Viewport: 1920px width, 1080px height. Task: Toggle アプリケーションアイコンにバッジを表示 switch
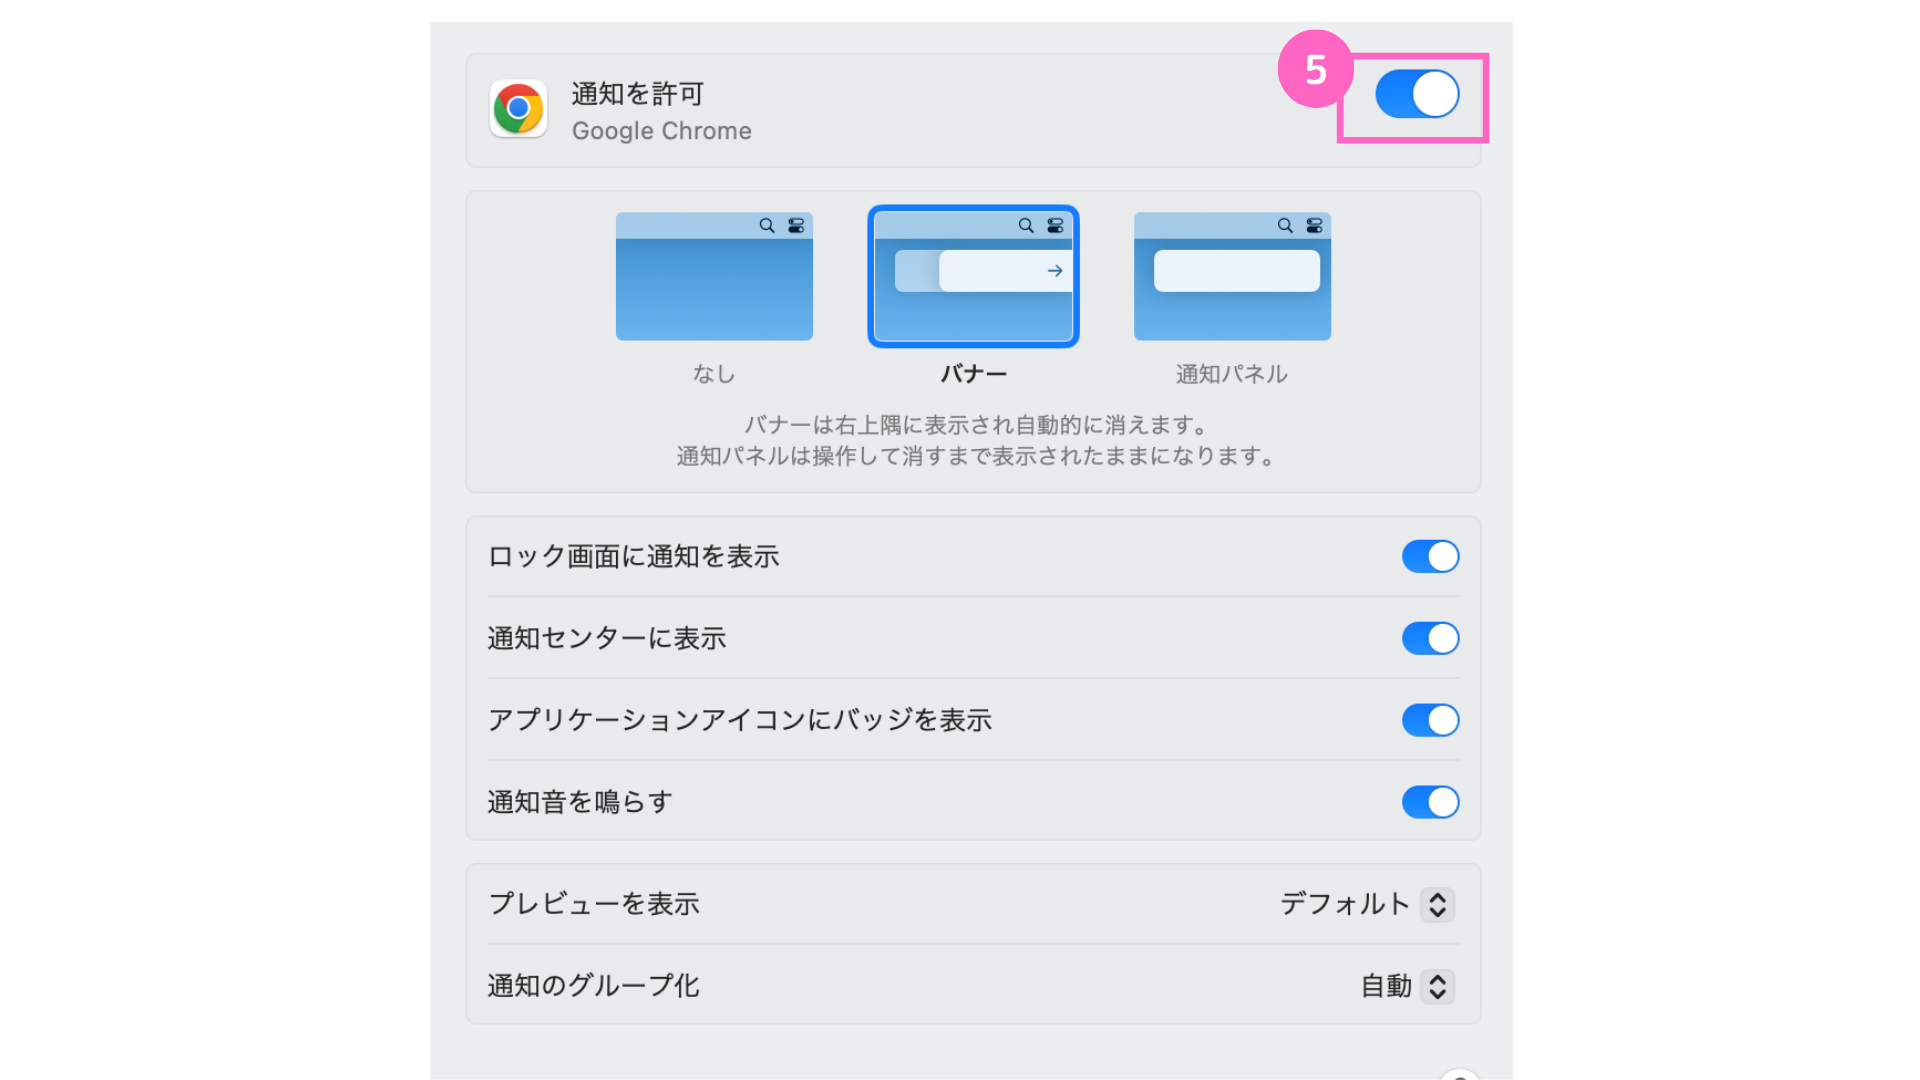coord(1431,720)
